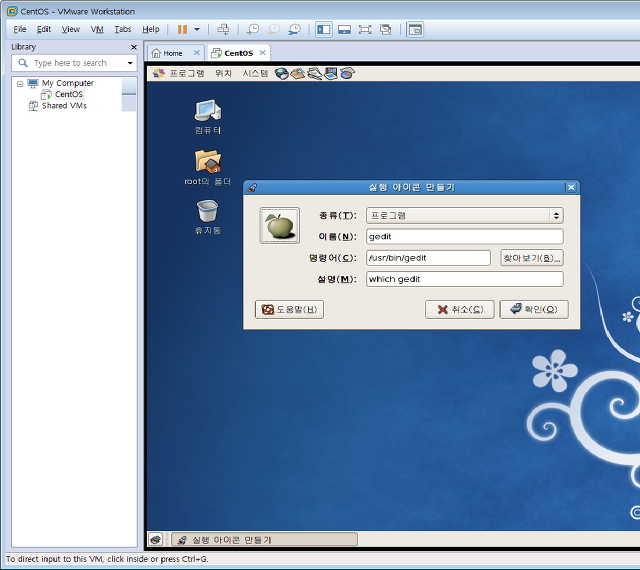Open the power options dropdown arrow beside pause
Viewport: 640px width, 570px height.
[197, 29]
